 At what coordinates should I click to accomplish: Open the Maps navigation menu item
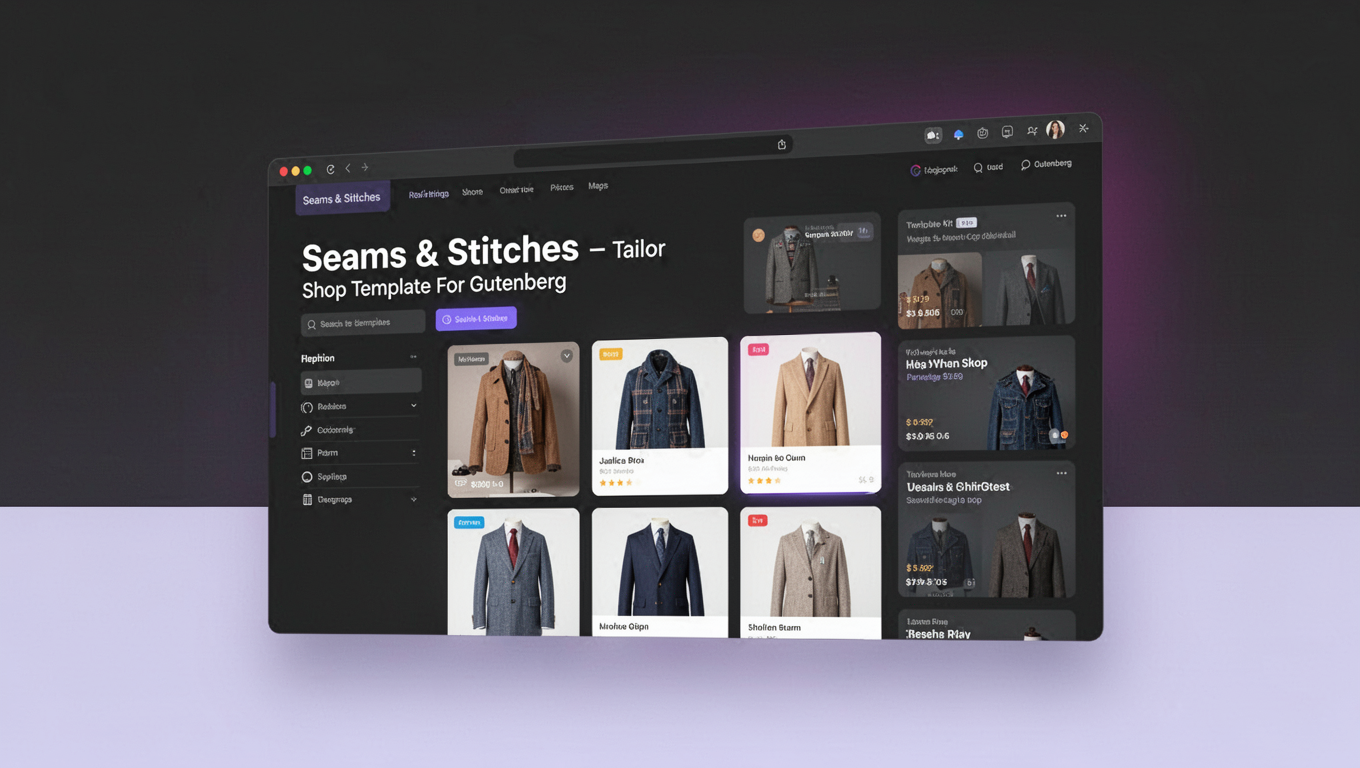click(598, 186)
